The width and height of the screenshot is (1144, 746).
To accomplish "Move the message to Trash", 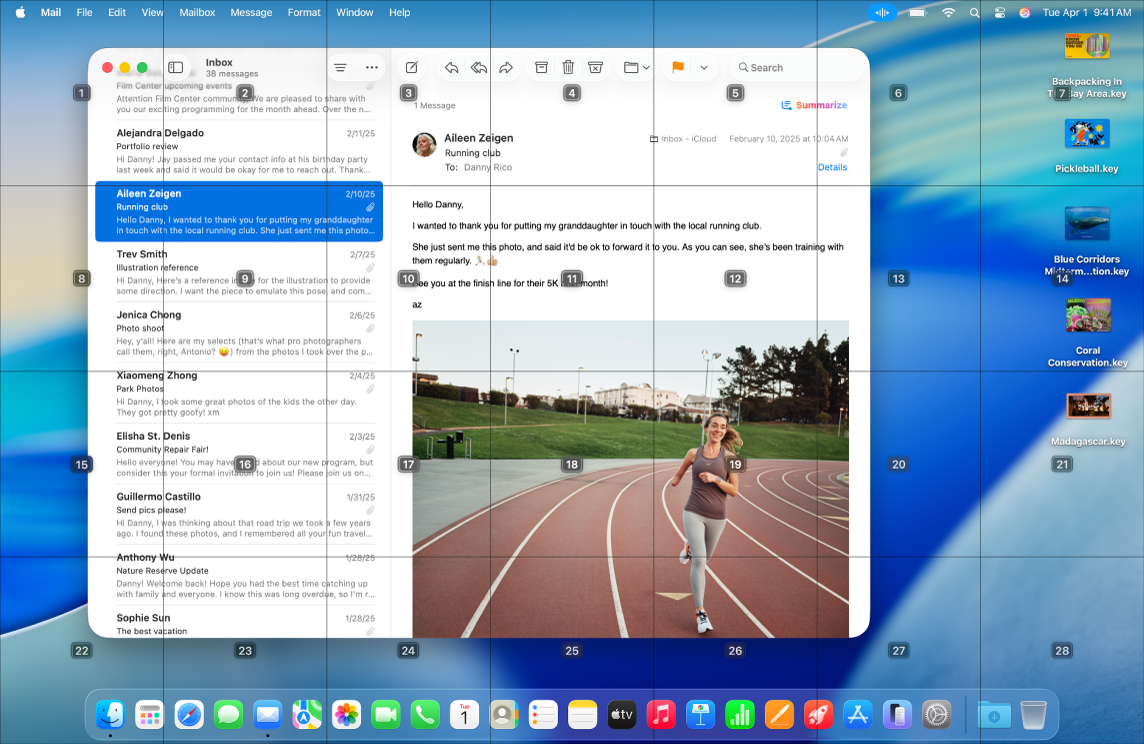I will click(568, 67).
